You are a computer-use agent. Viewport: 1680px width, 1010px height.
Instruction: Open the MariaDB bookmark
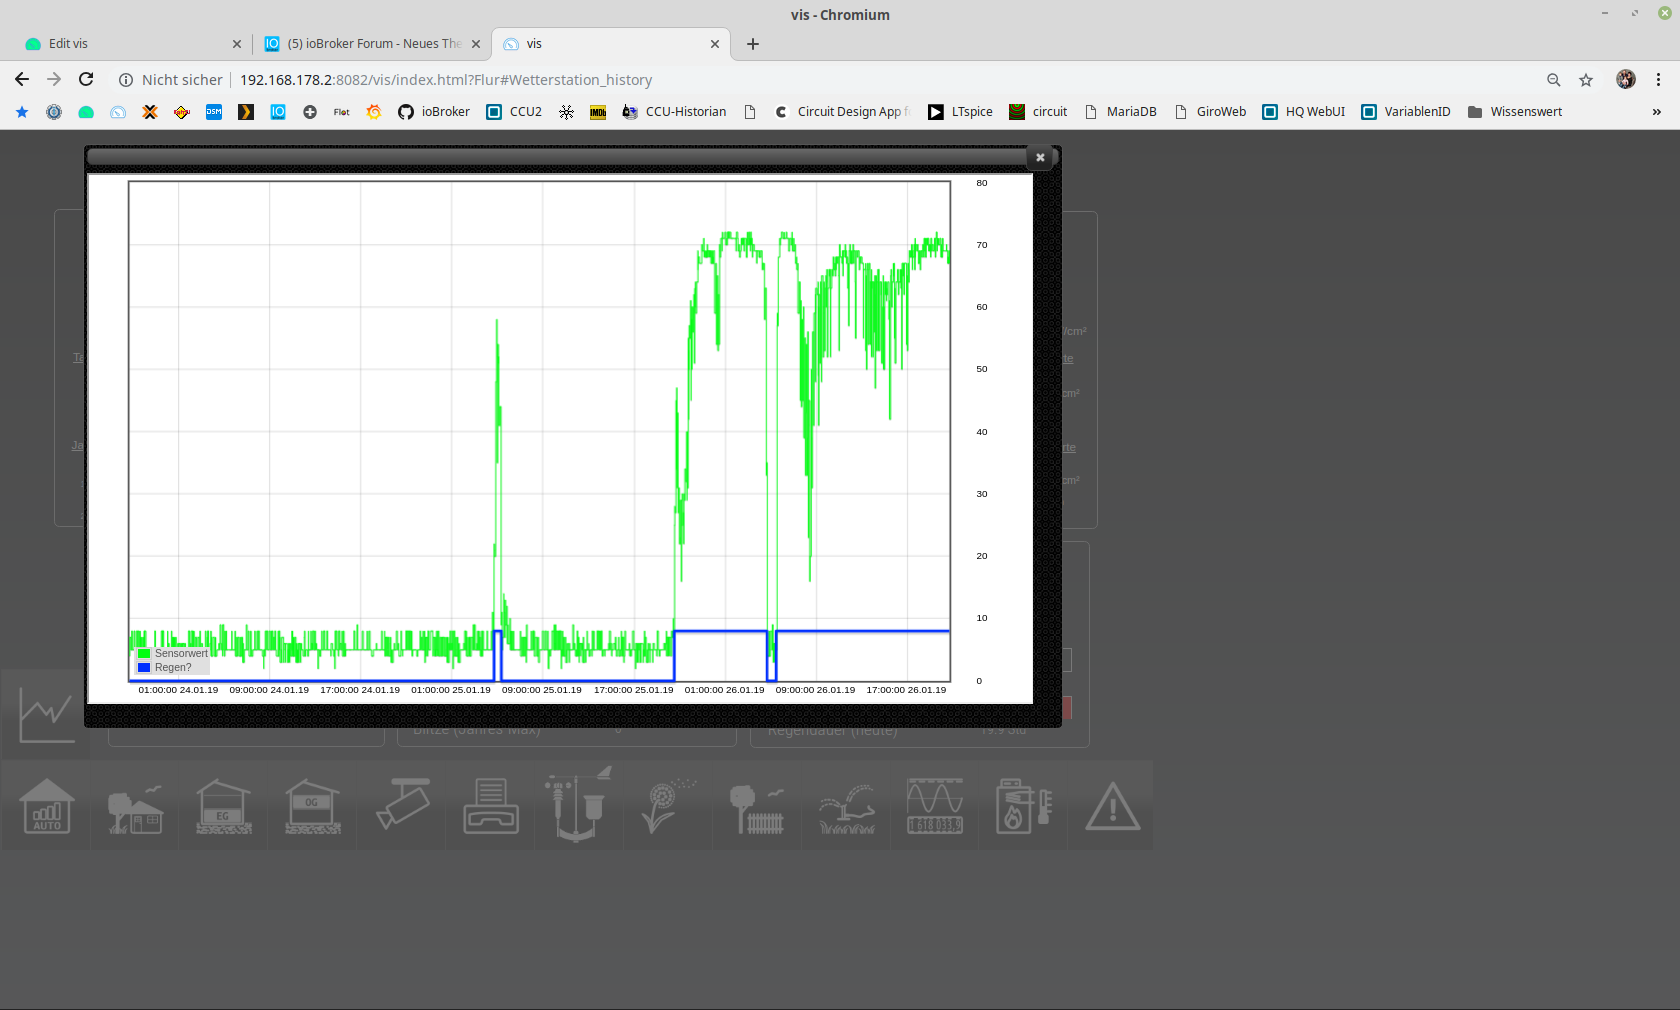1120,112
